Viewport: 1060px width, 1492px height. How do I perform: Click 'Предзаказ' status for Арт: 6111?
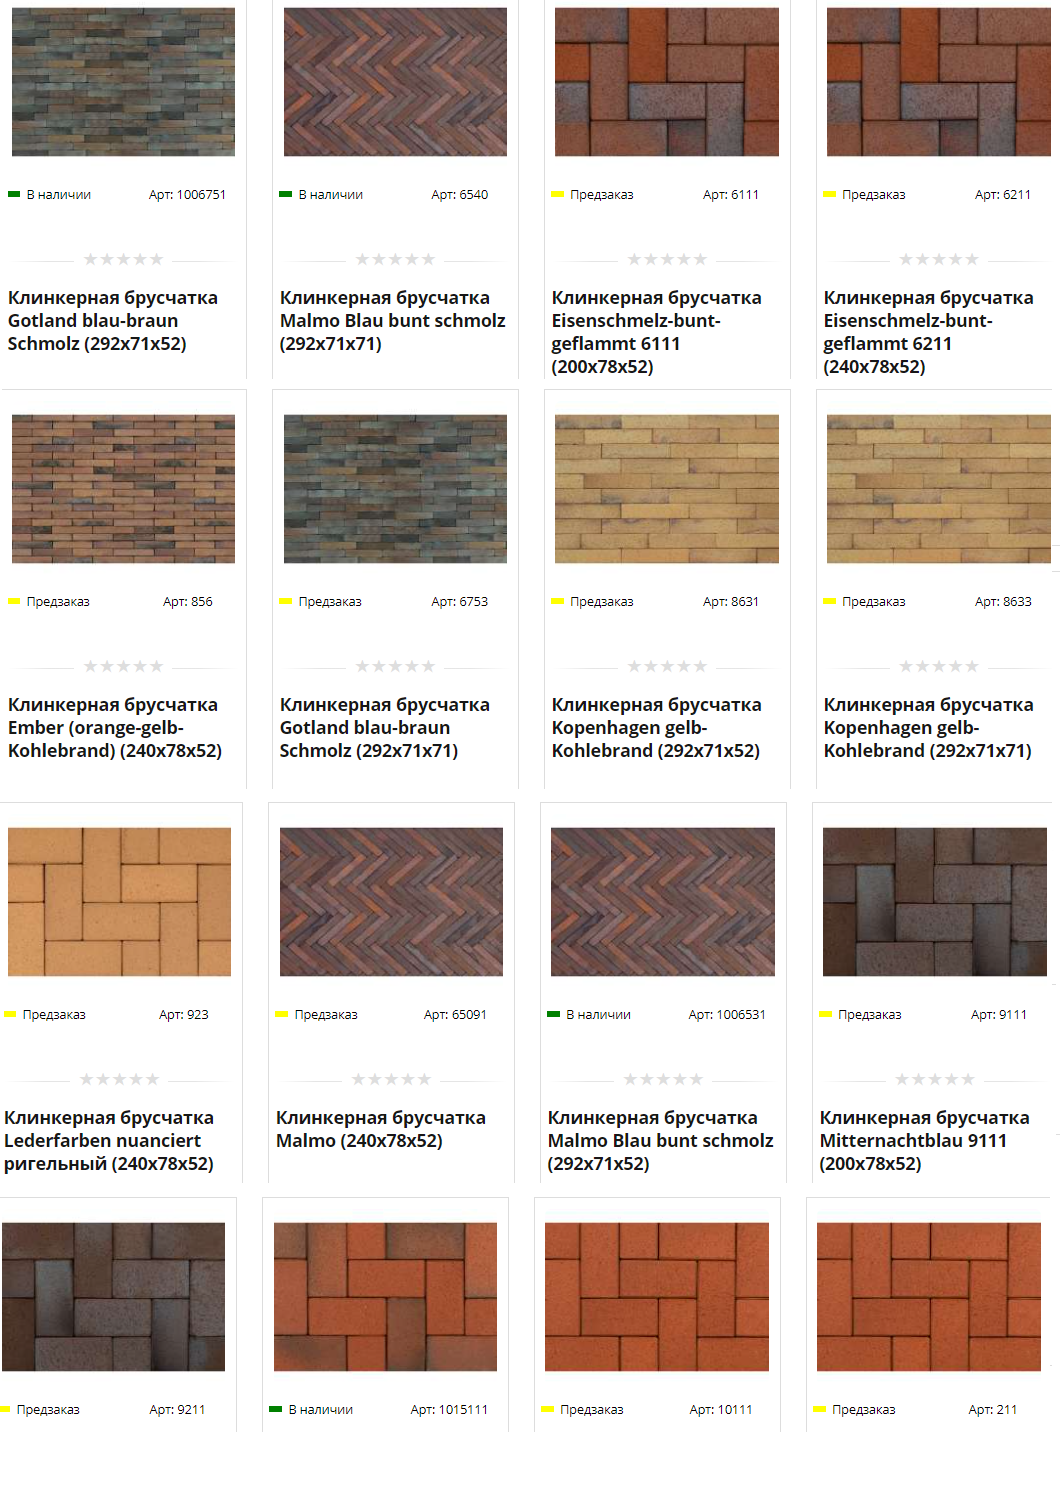tap(593, 195)
